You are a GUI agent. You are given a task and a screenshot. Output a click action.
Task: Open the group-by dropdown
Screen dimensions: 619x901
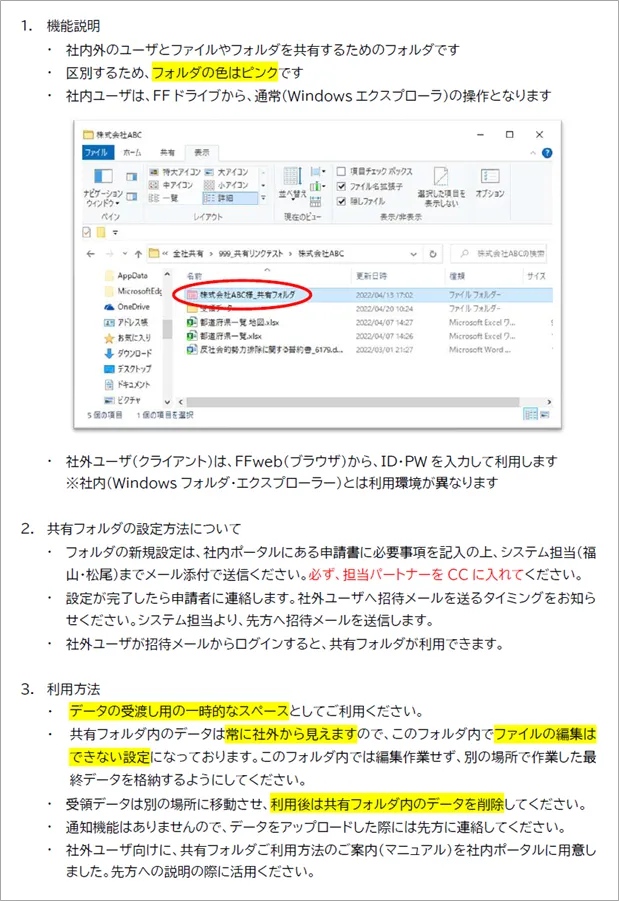[318, 171]
